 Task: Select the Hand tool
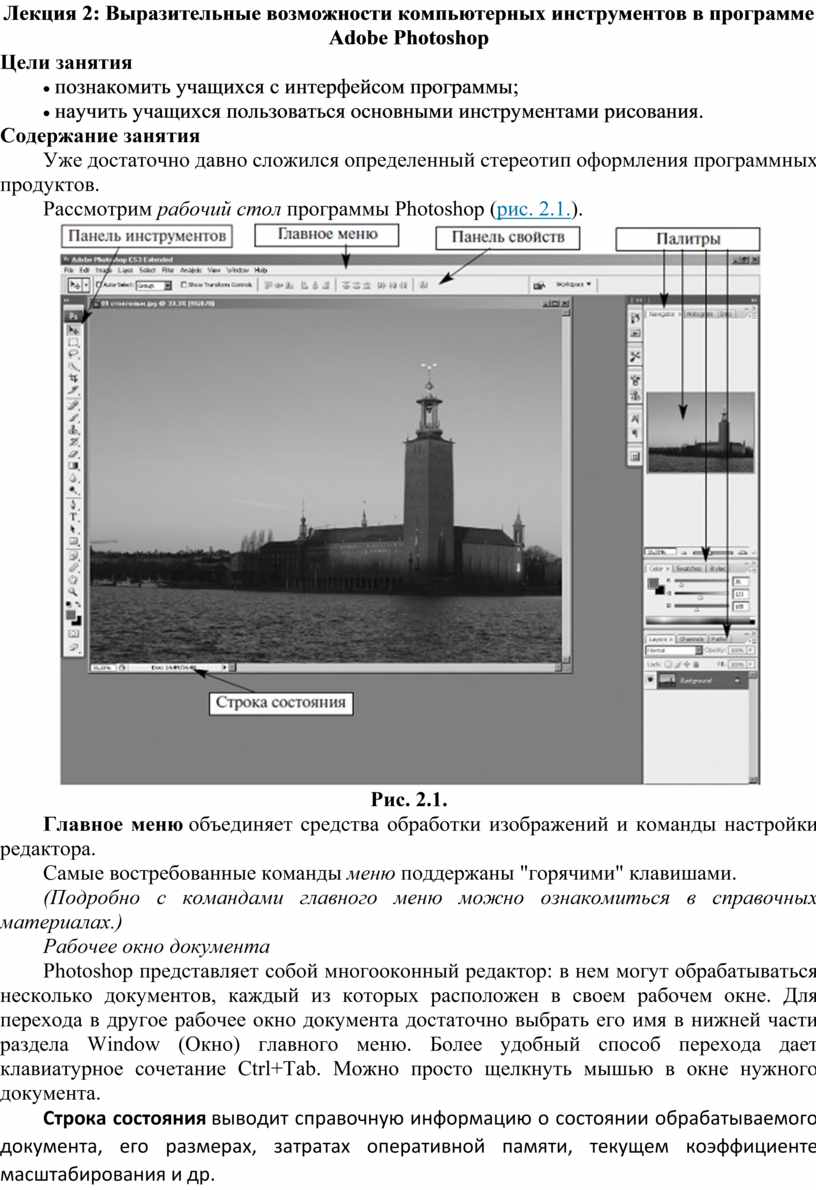coord(74,579)
